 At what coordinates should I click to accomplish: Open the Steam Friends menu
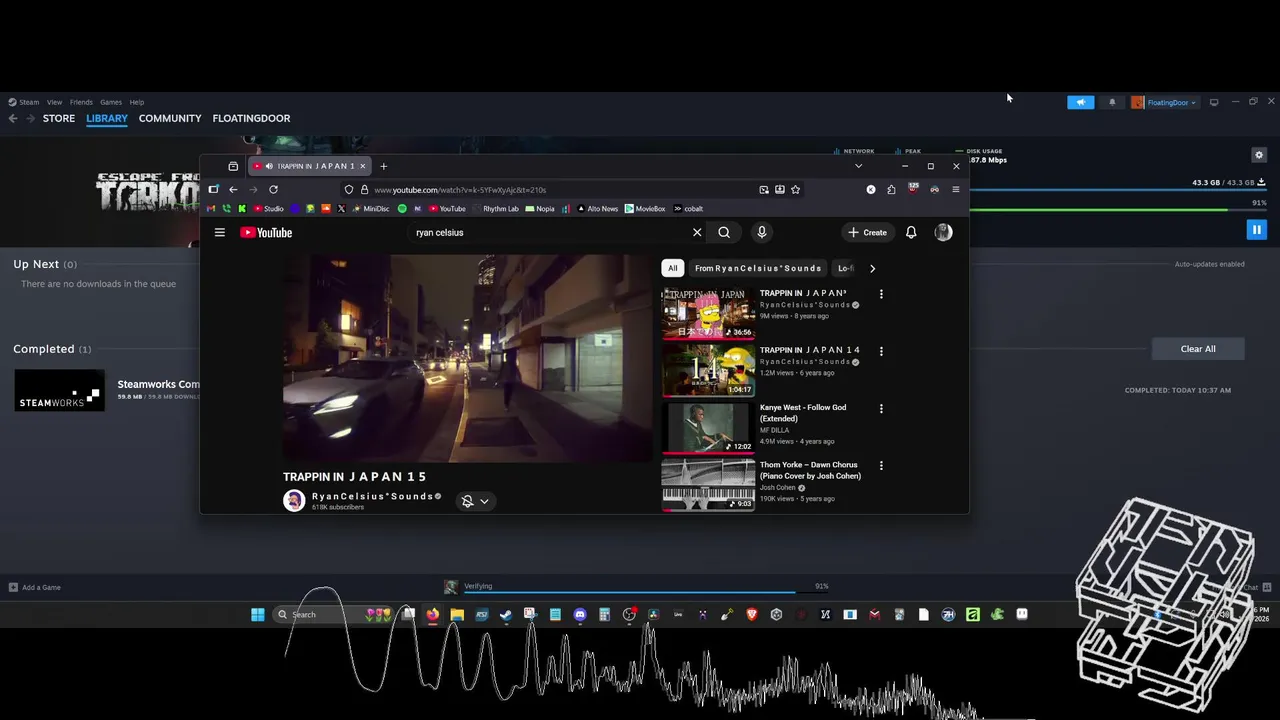click(x=81, y=102)
